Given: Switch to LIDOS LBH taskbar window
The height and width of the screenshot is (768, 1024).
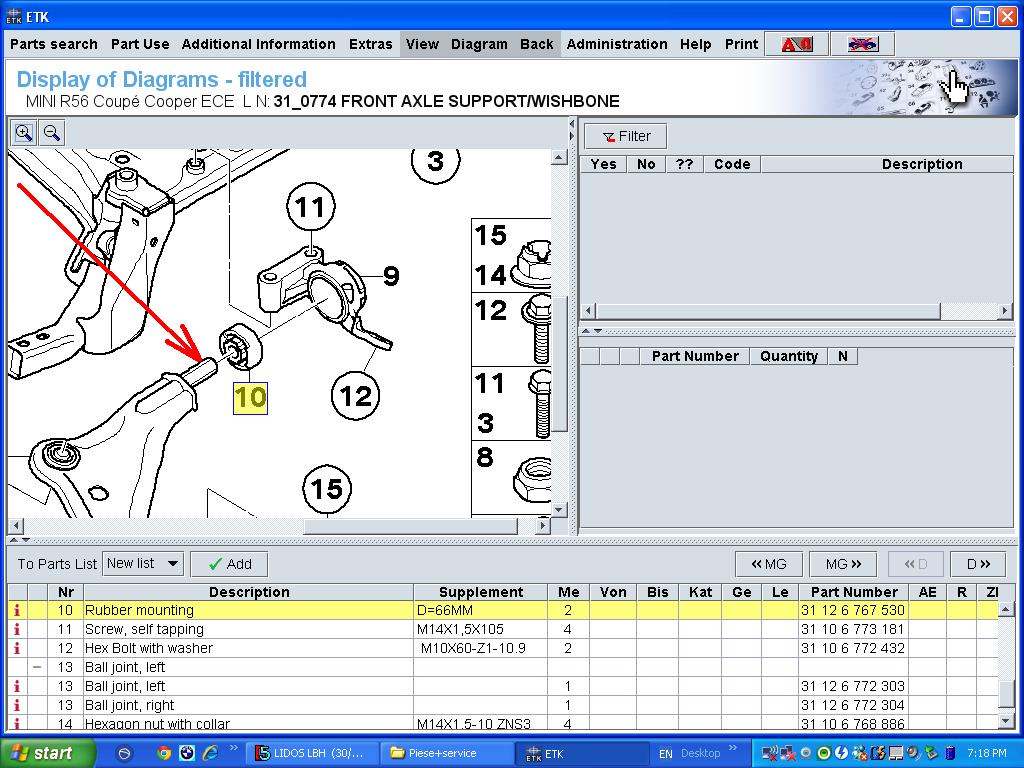Looking at the screenshot, I should [312, 753].
